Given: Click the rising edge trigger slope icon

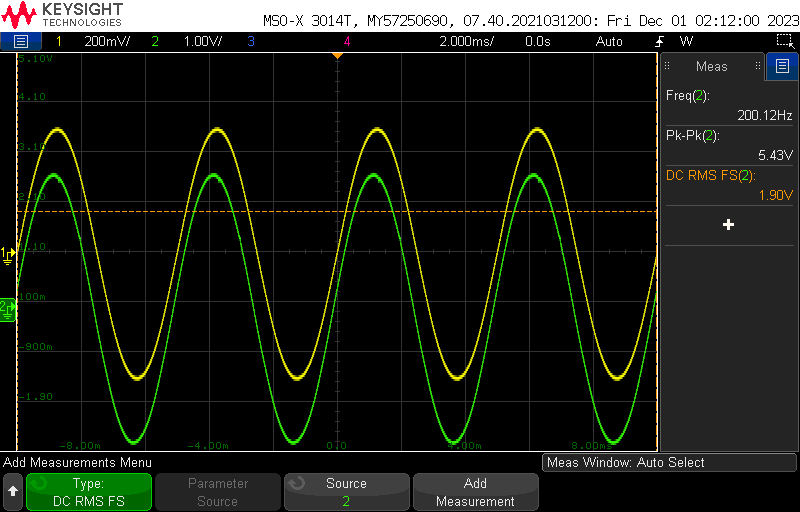Looking at the screenshot, I should 662,41.
